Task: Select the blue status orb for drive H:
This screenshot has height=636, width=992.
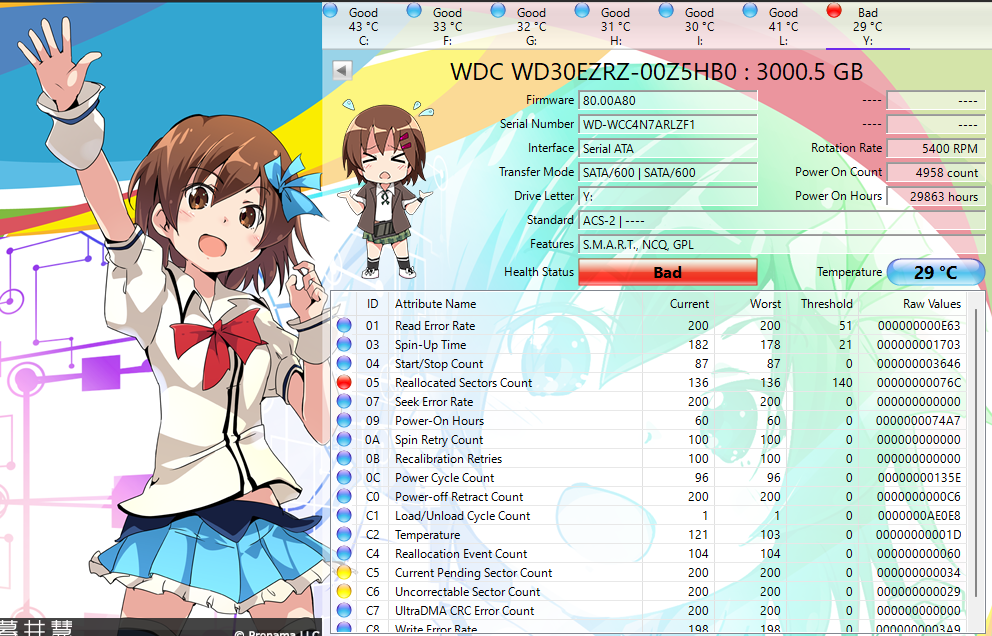Action: pyautogui.click(x=582, y=10)
